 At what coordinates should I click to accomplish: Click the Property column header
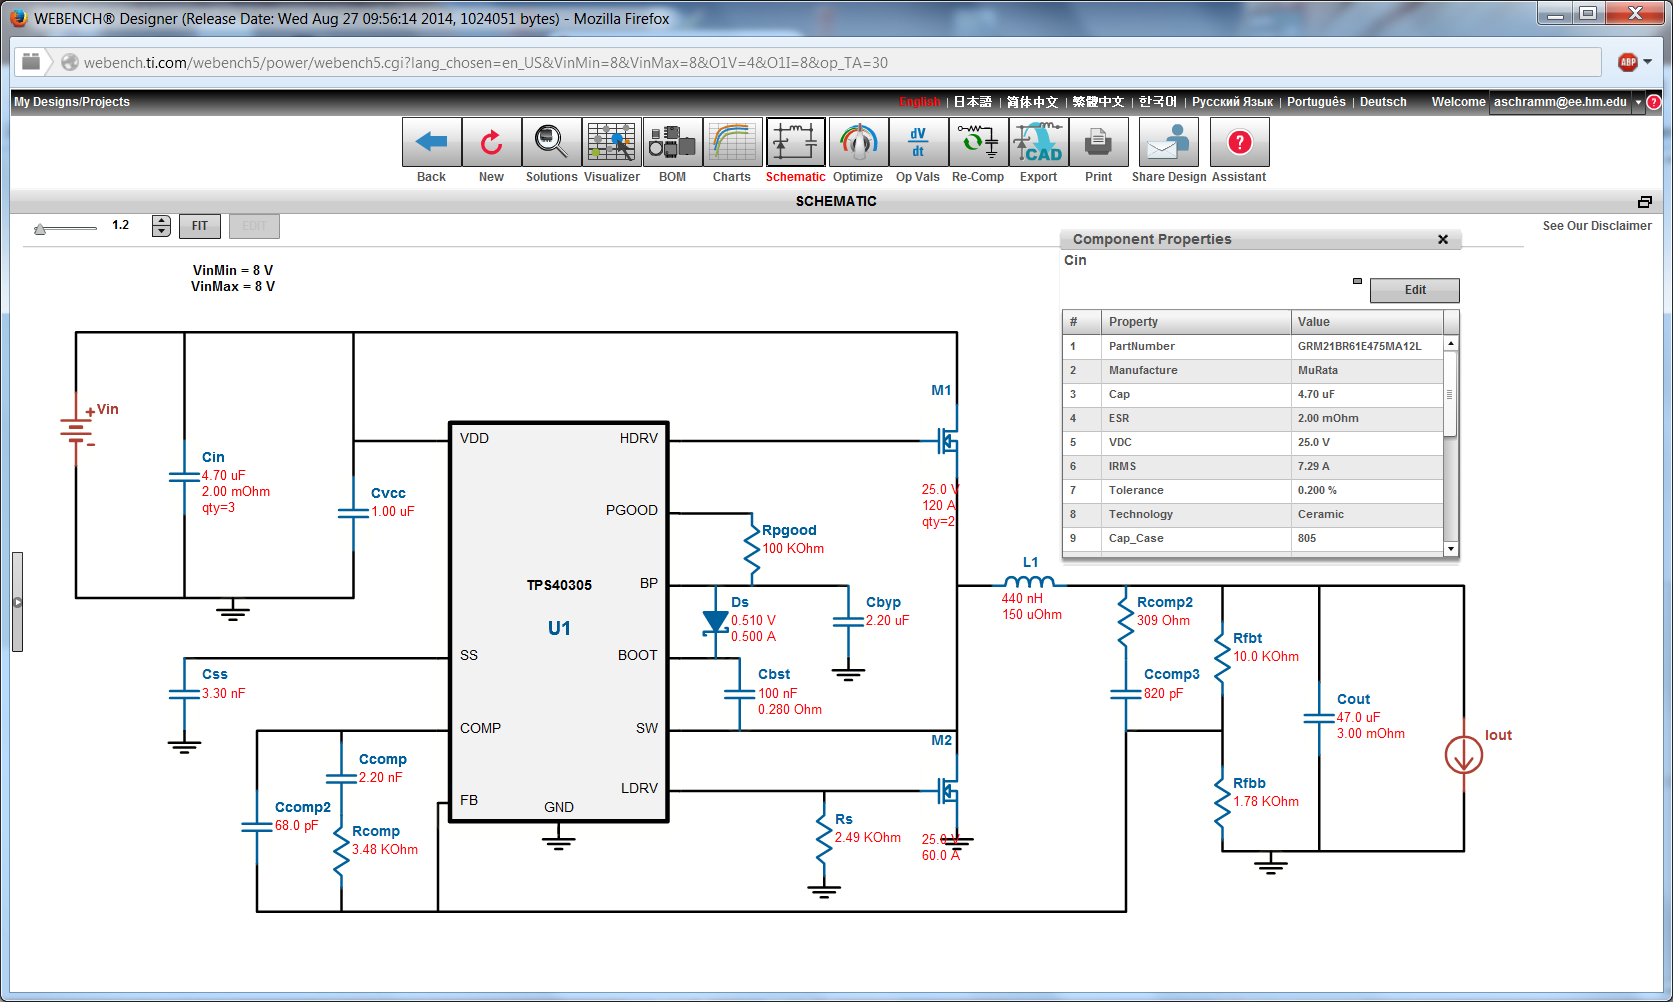click(1195, 322)
